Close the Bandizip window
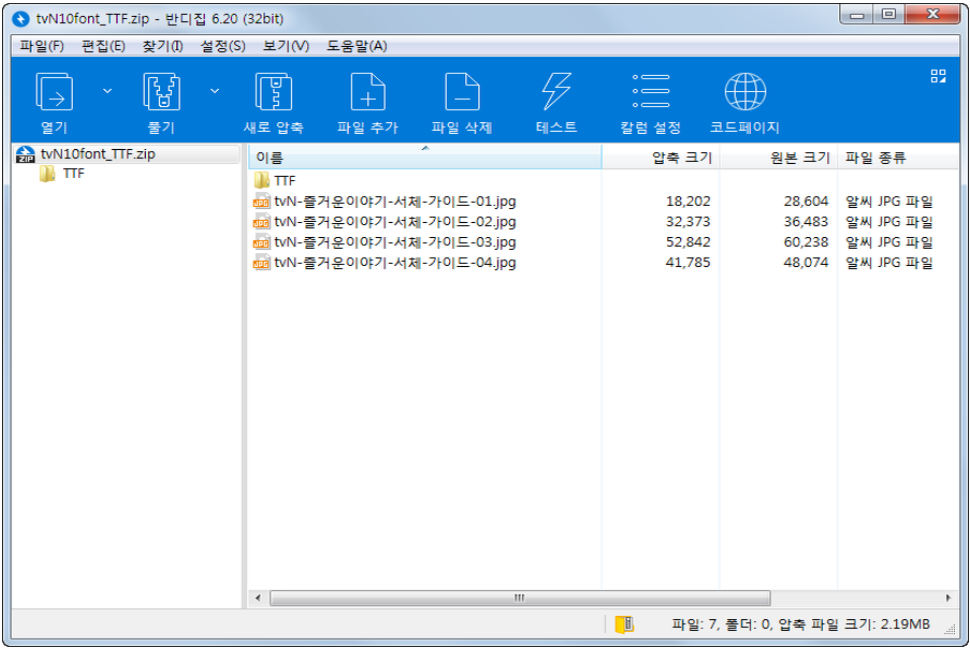 click(934, 15)
